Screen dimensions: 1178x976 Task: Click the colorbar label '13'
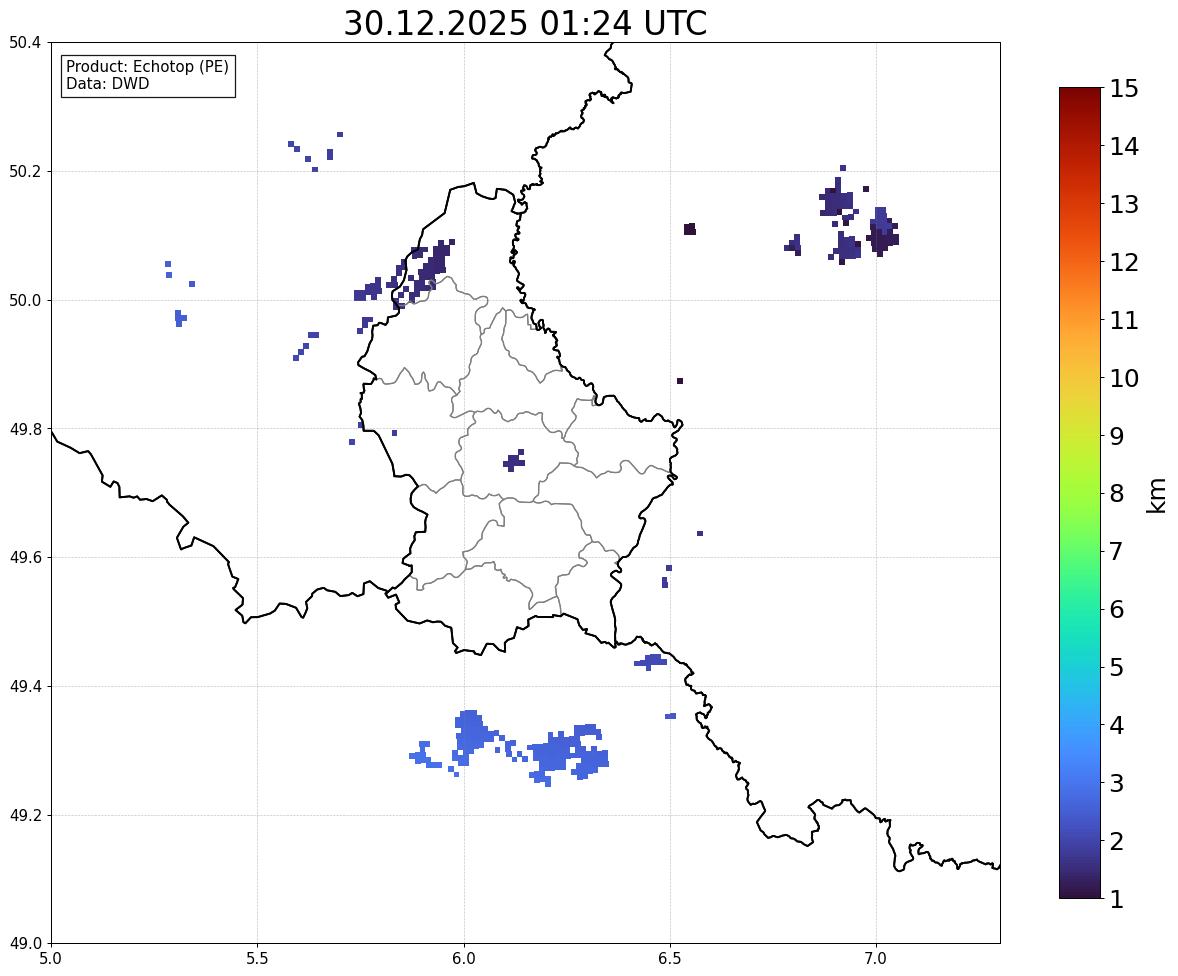coord(1124,204)
